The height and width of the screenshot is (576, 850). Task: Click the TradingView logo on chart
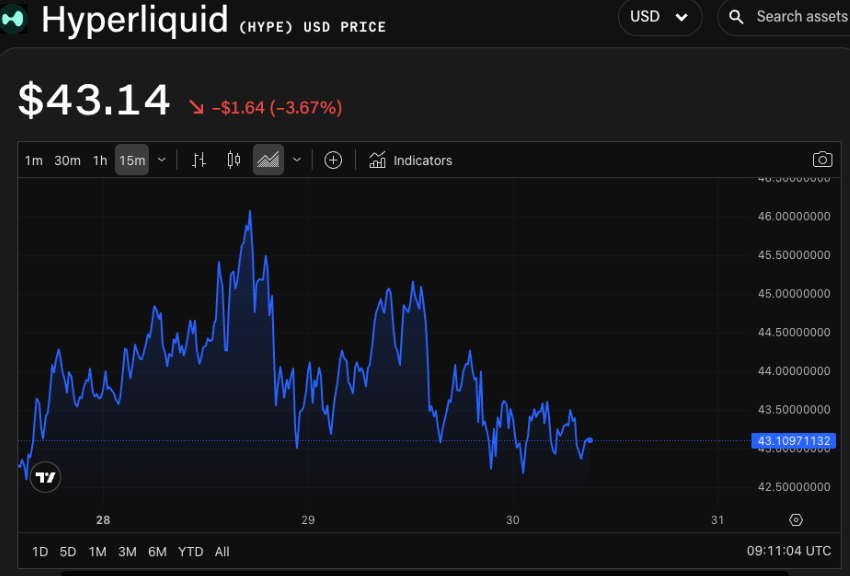[45, 478]
